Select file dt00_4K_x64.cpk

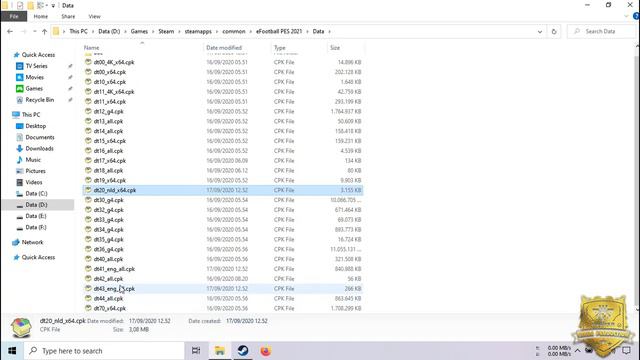click(x=114, y=62)
